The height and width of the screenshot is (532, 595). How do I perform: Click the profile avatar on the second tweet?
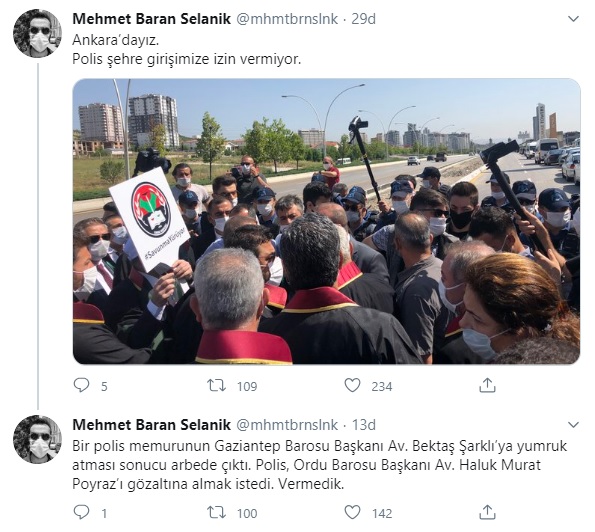(37, 439)
